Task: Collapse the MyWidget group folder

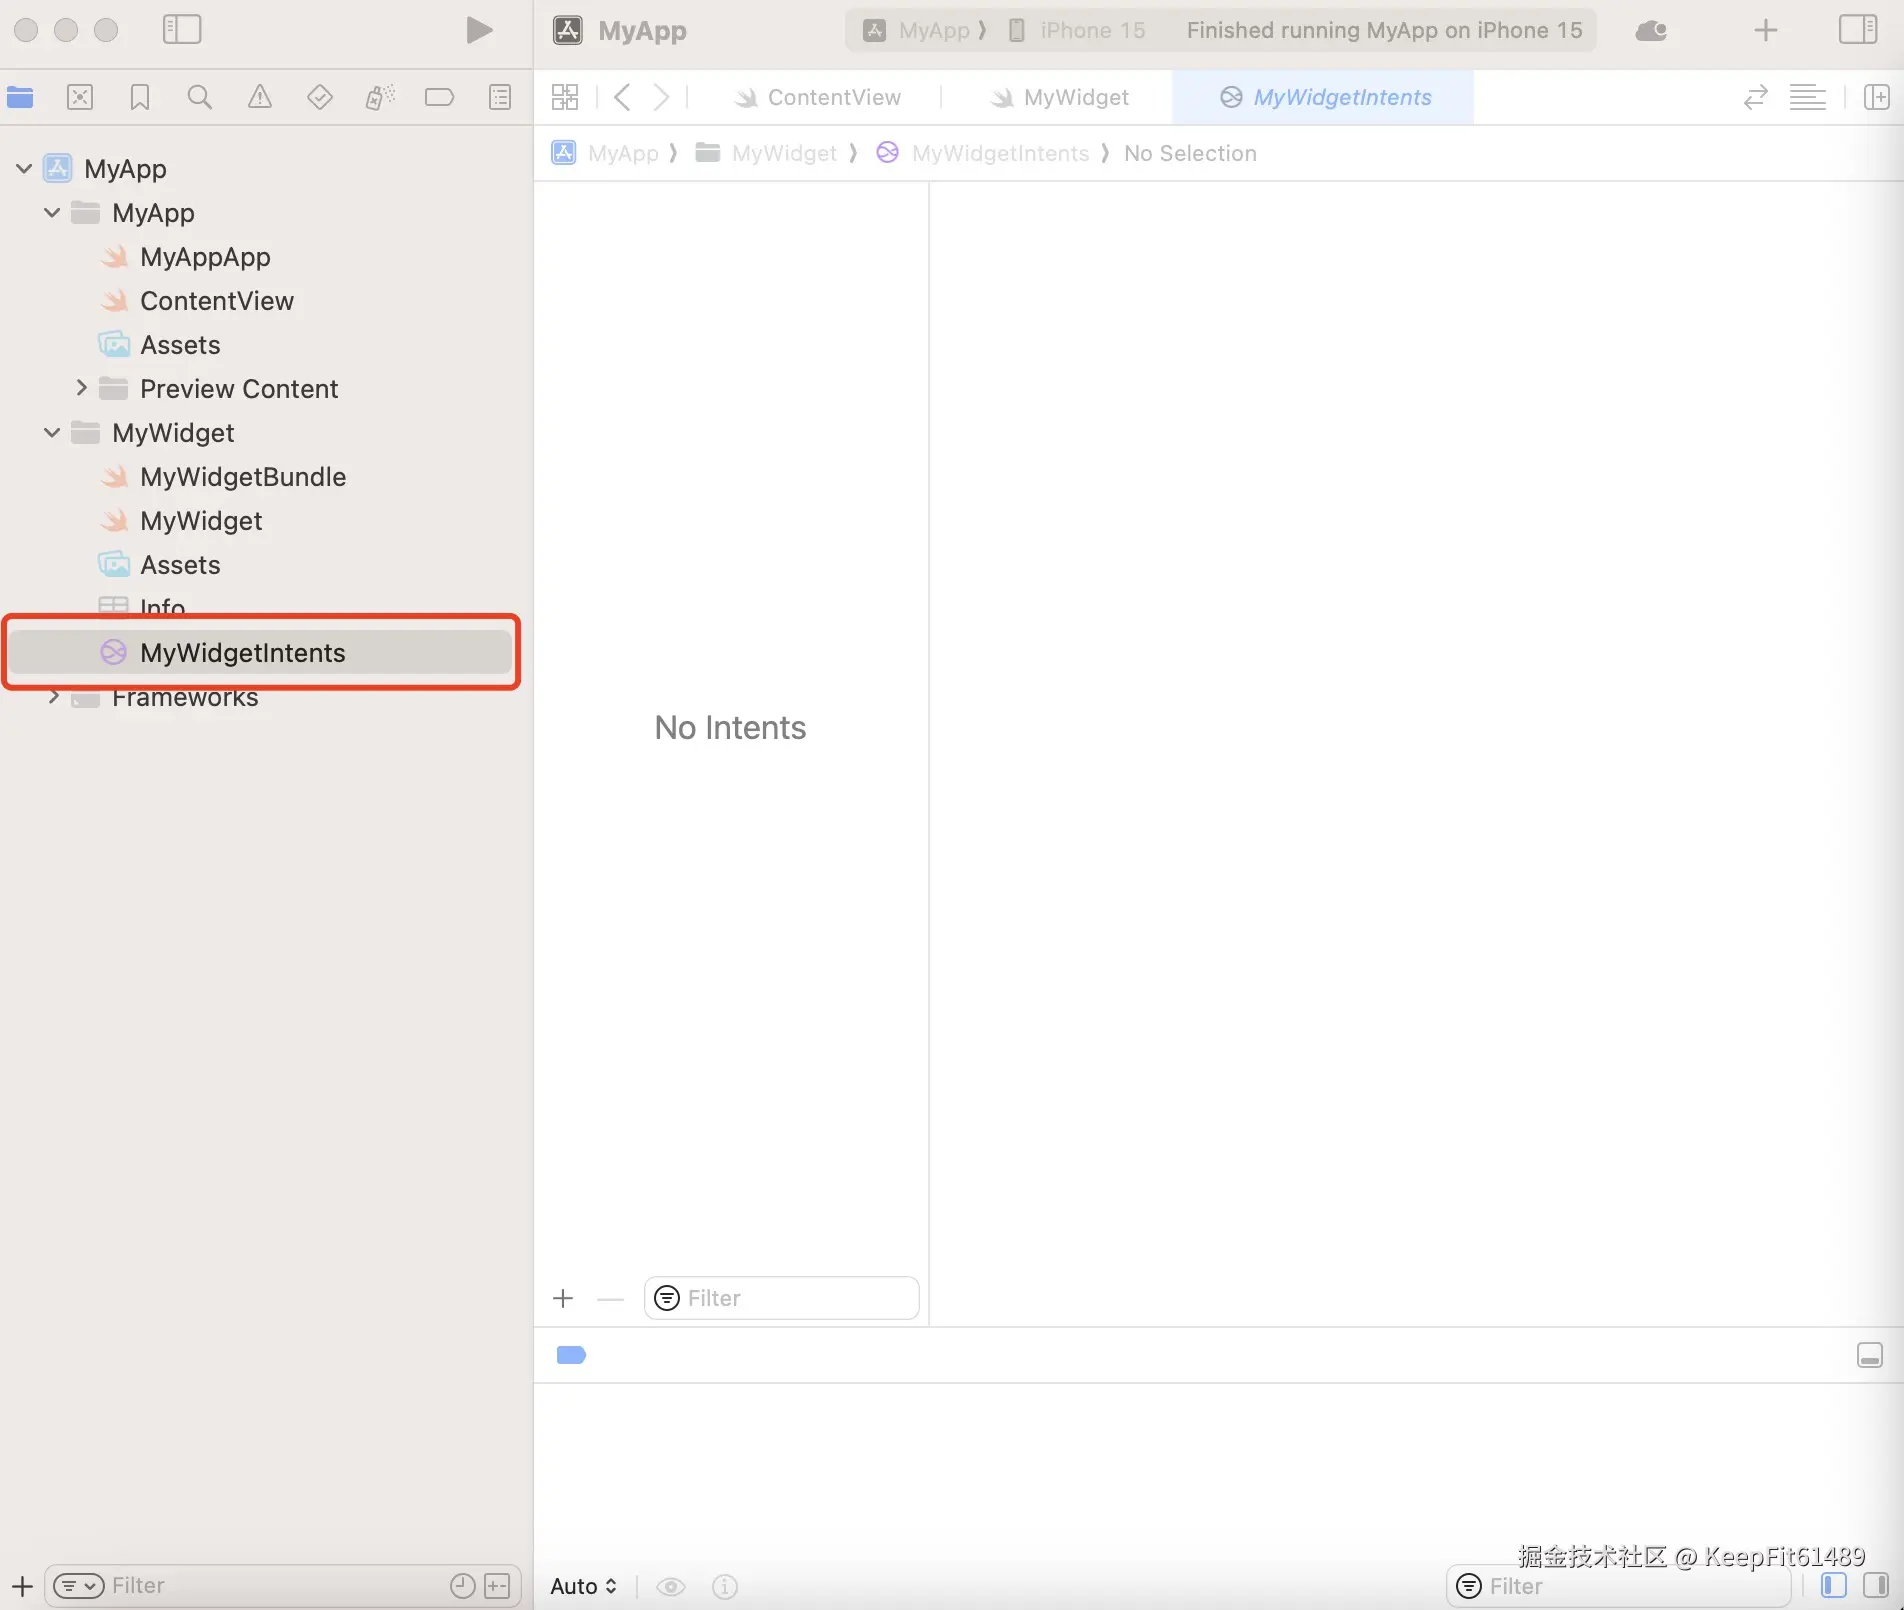Action: pyautogui.click(x=53, y=432)
